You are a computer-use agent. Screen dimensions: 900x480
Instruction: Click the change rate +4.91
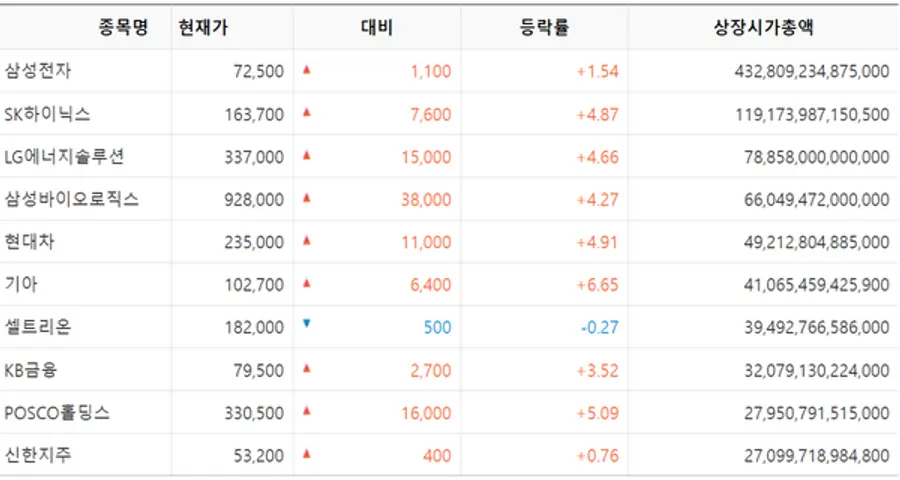[x=598, y=242]
